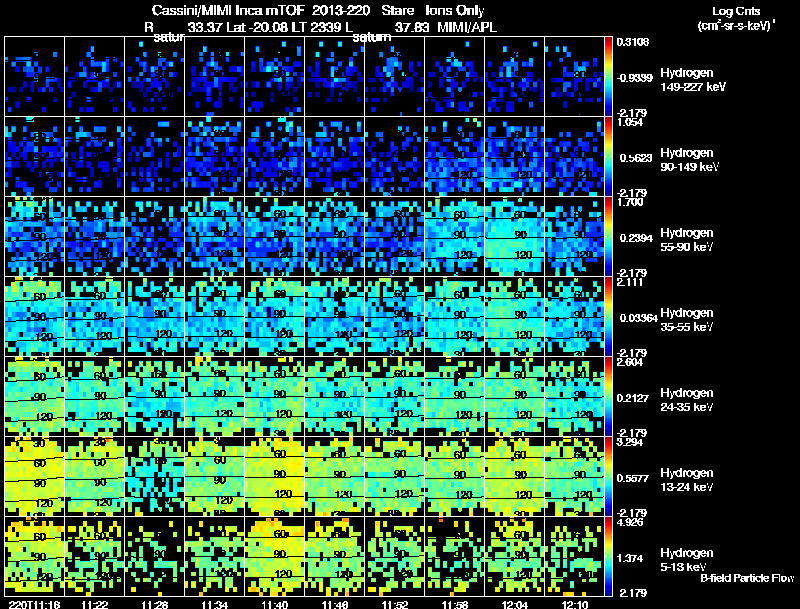800x609 pixels.
Task: Click the 1.054 color scale value
Action: click(631, 122)
